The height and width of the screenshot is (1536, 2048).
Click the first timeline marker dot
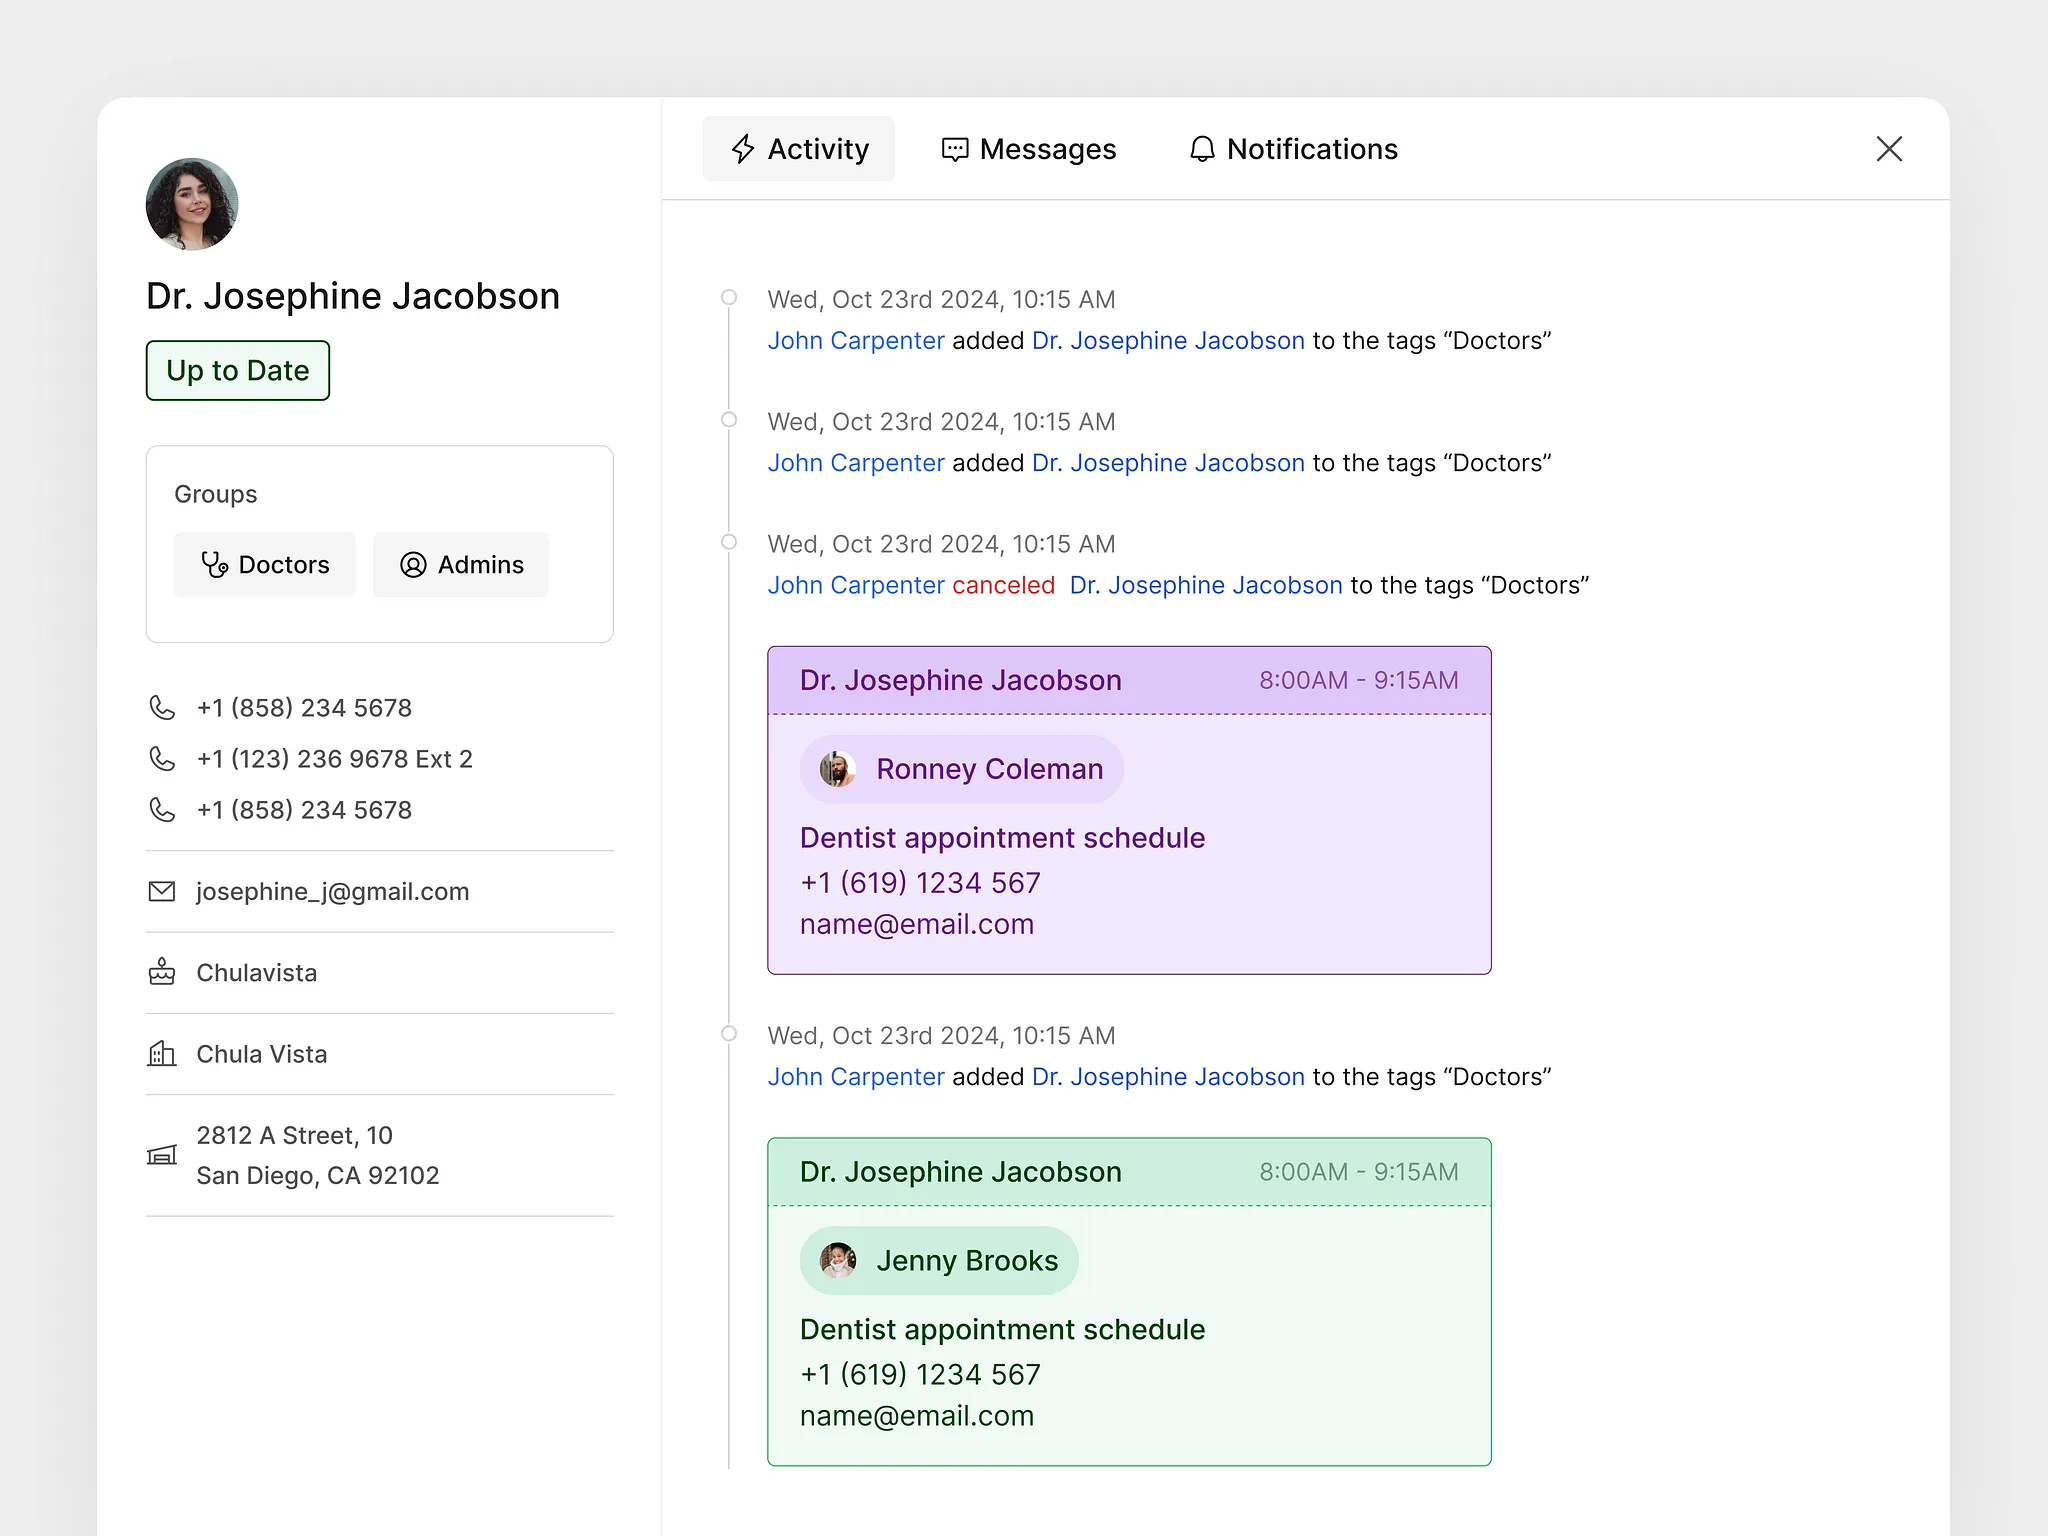729,297
